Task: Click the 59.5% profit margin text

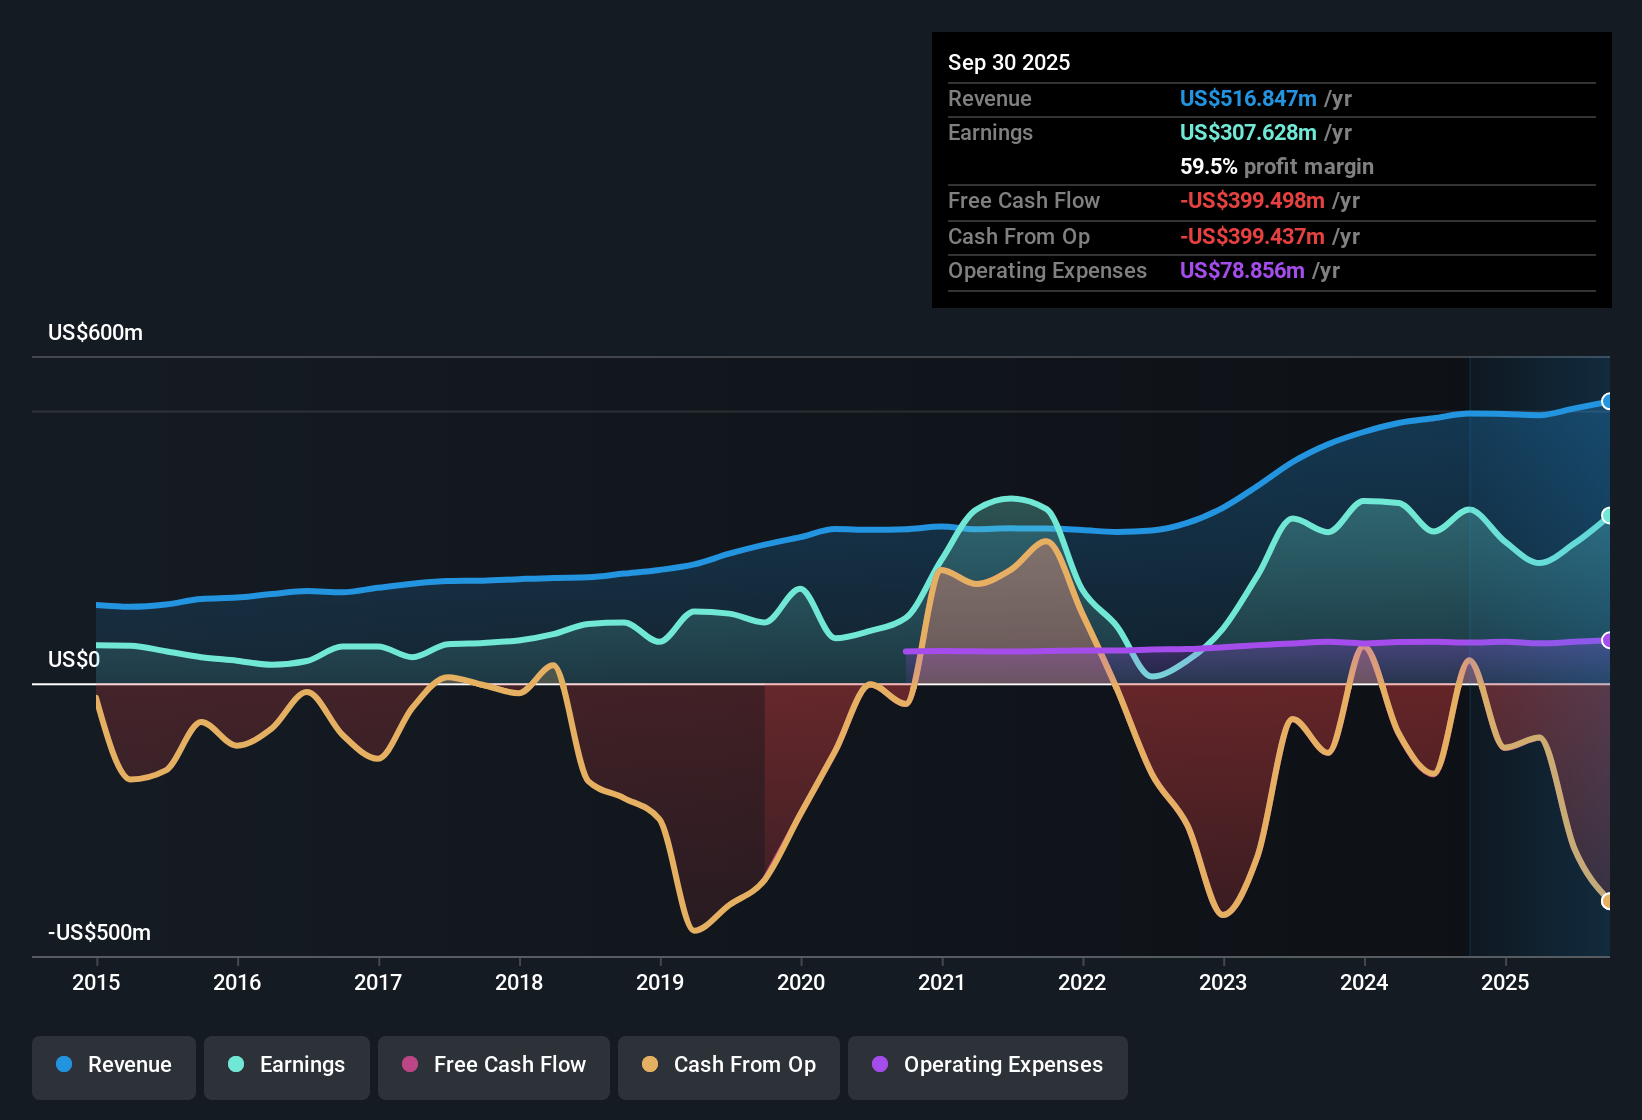Action: pos(1277,166)
